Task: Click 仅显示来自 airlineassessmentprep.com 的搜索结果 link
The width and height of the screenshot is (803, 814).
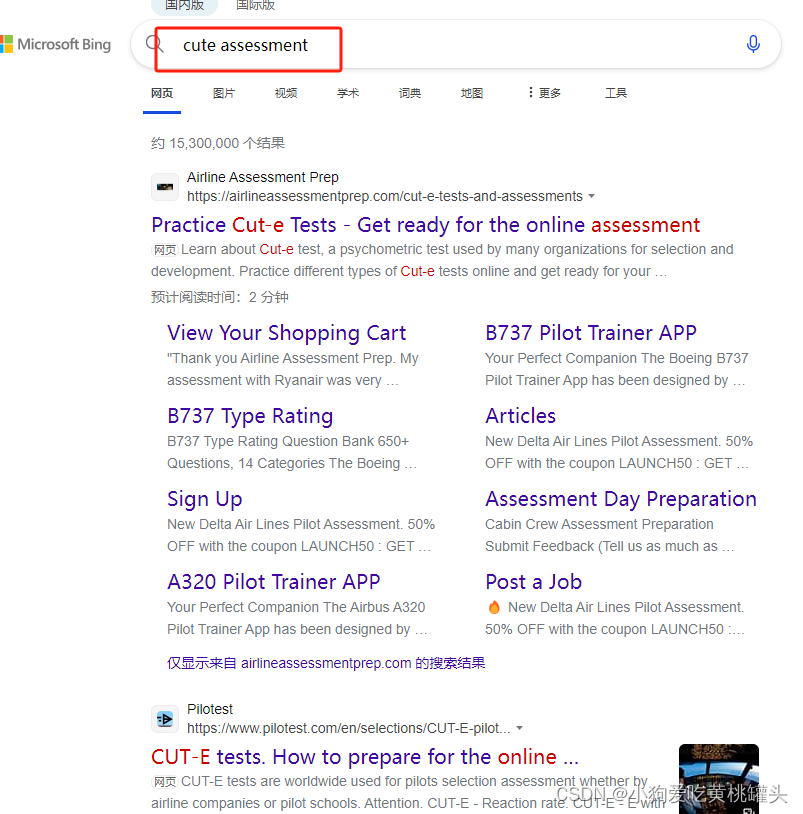Action: [x=326, y=663]
